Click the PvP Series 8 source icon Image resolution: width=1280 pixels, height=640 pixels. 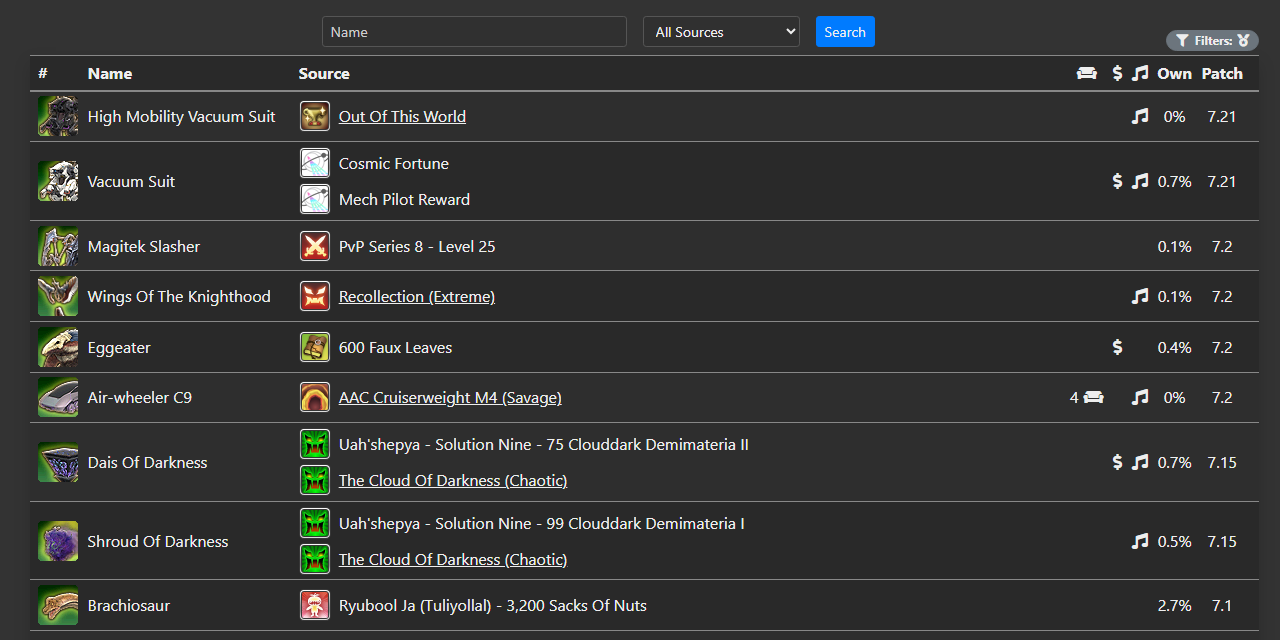point(315,246)
